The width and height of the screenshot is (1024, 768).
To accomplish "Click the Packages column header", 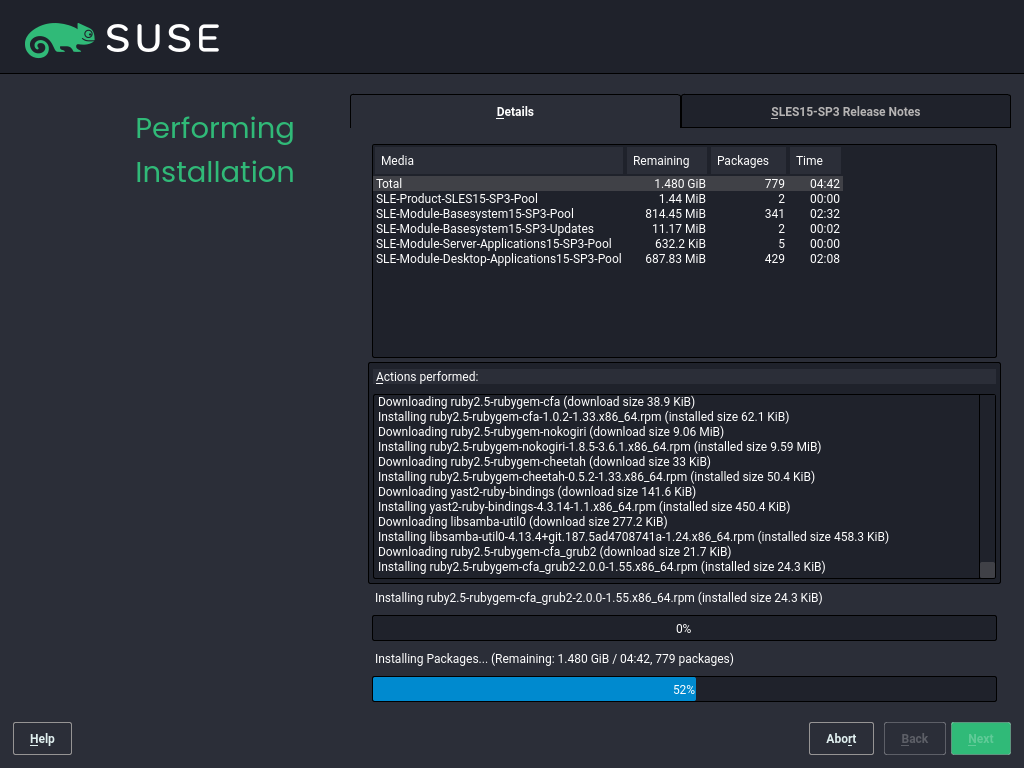I will (x=747, y=161).
